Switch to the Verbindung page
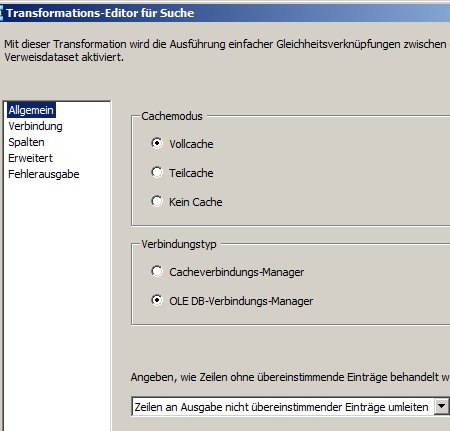 coord(35,126)
